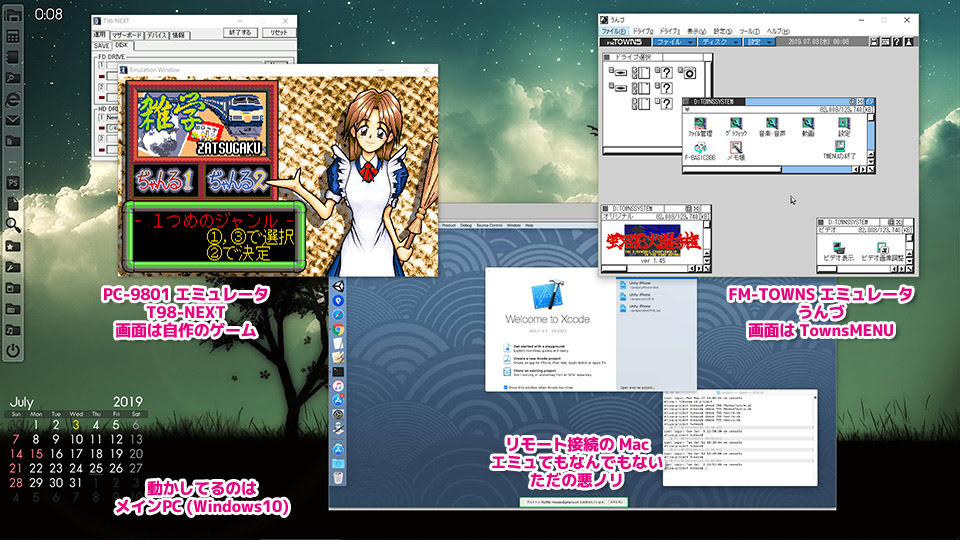The image size is (960, 540).
Task: Open 表示(V) menu in うんづ window
Action: [696, 31]
